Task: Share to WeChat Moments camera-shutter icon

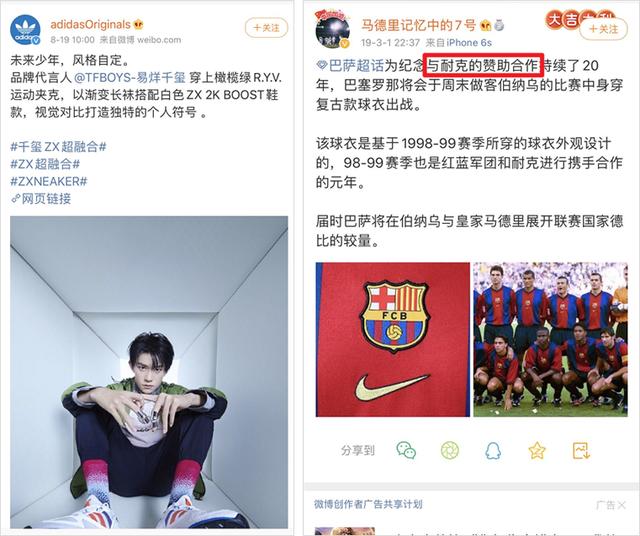Action: (450, 450)
